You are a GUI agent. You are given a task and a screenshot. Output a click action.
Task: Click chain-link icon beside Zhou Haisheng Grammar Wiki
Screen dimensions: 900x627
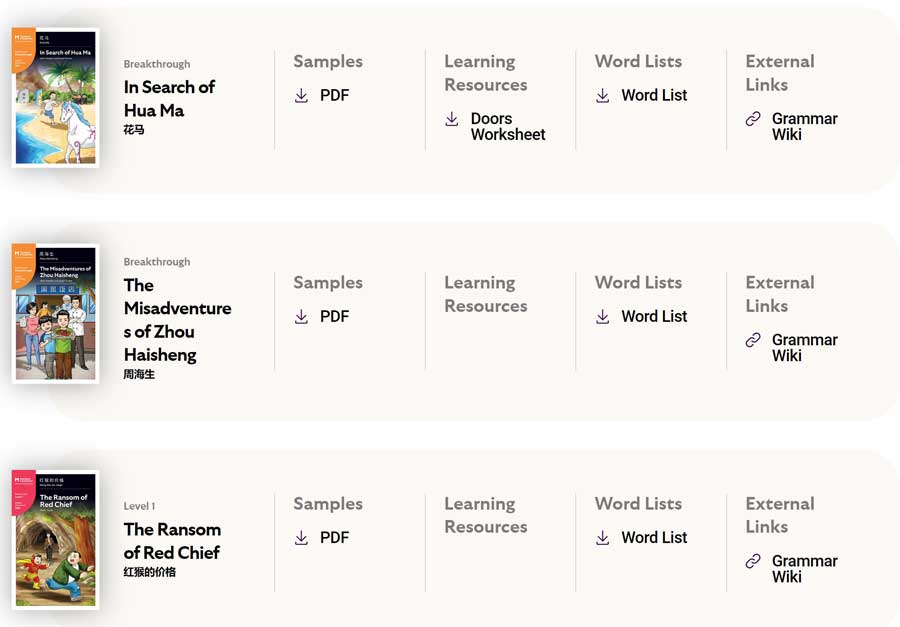click(753, 340)
